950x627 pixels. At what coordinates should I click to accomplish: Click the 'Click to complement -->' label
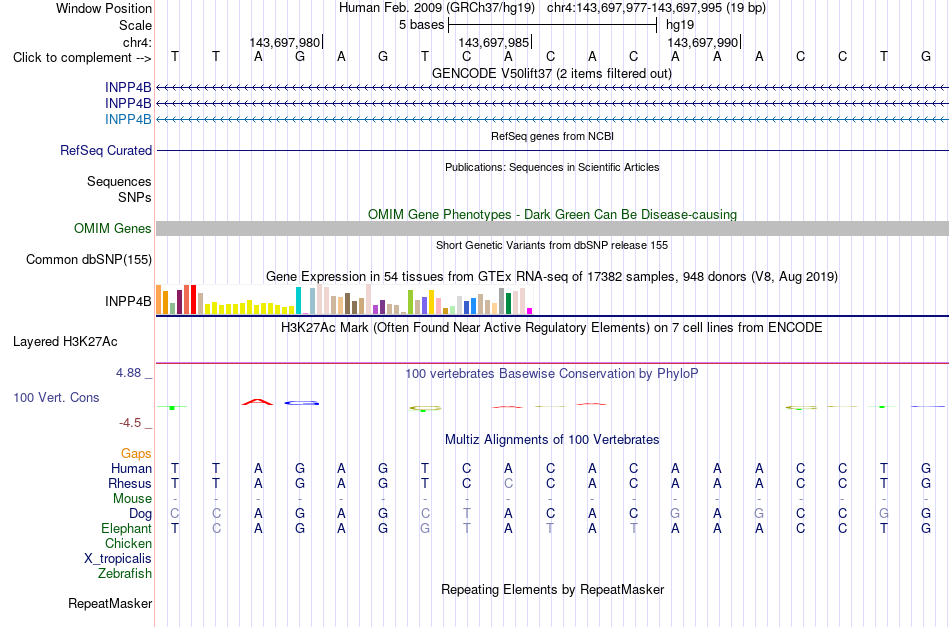(x=82, y=58)
